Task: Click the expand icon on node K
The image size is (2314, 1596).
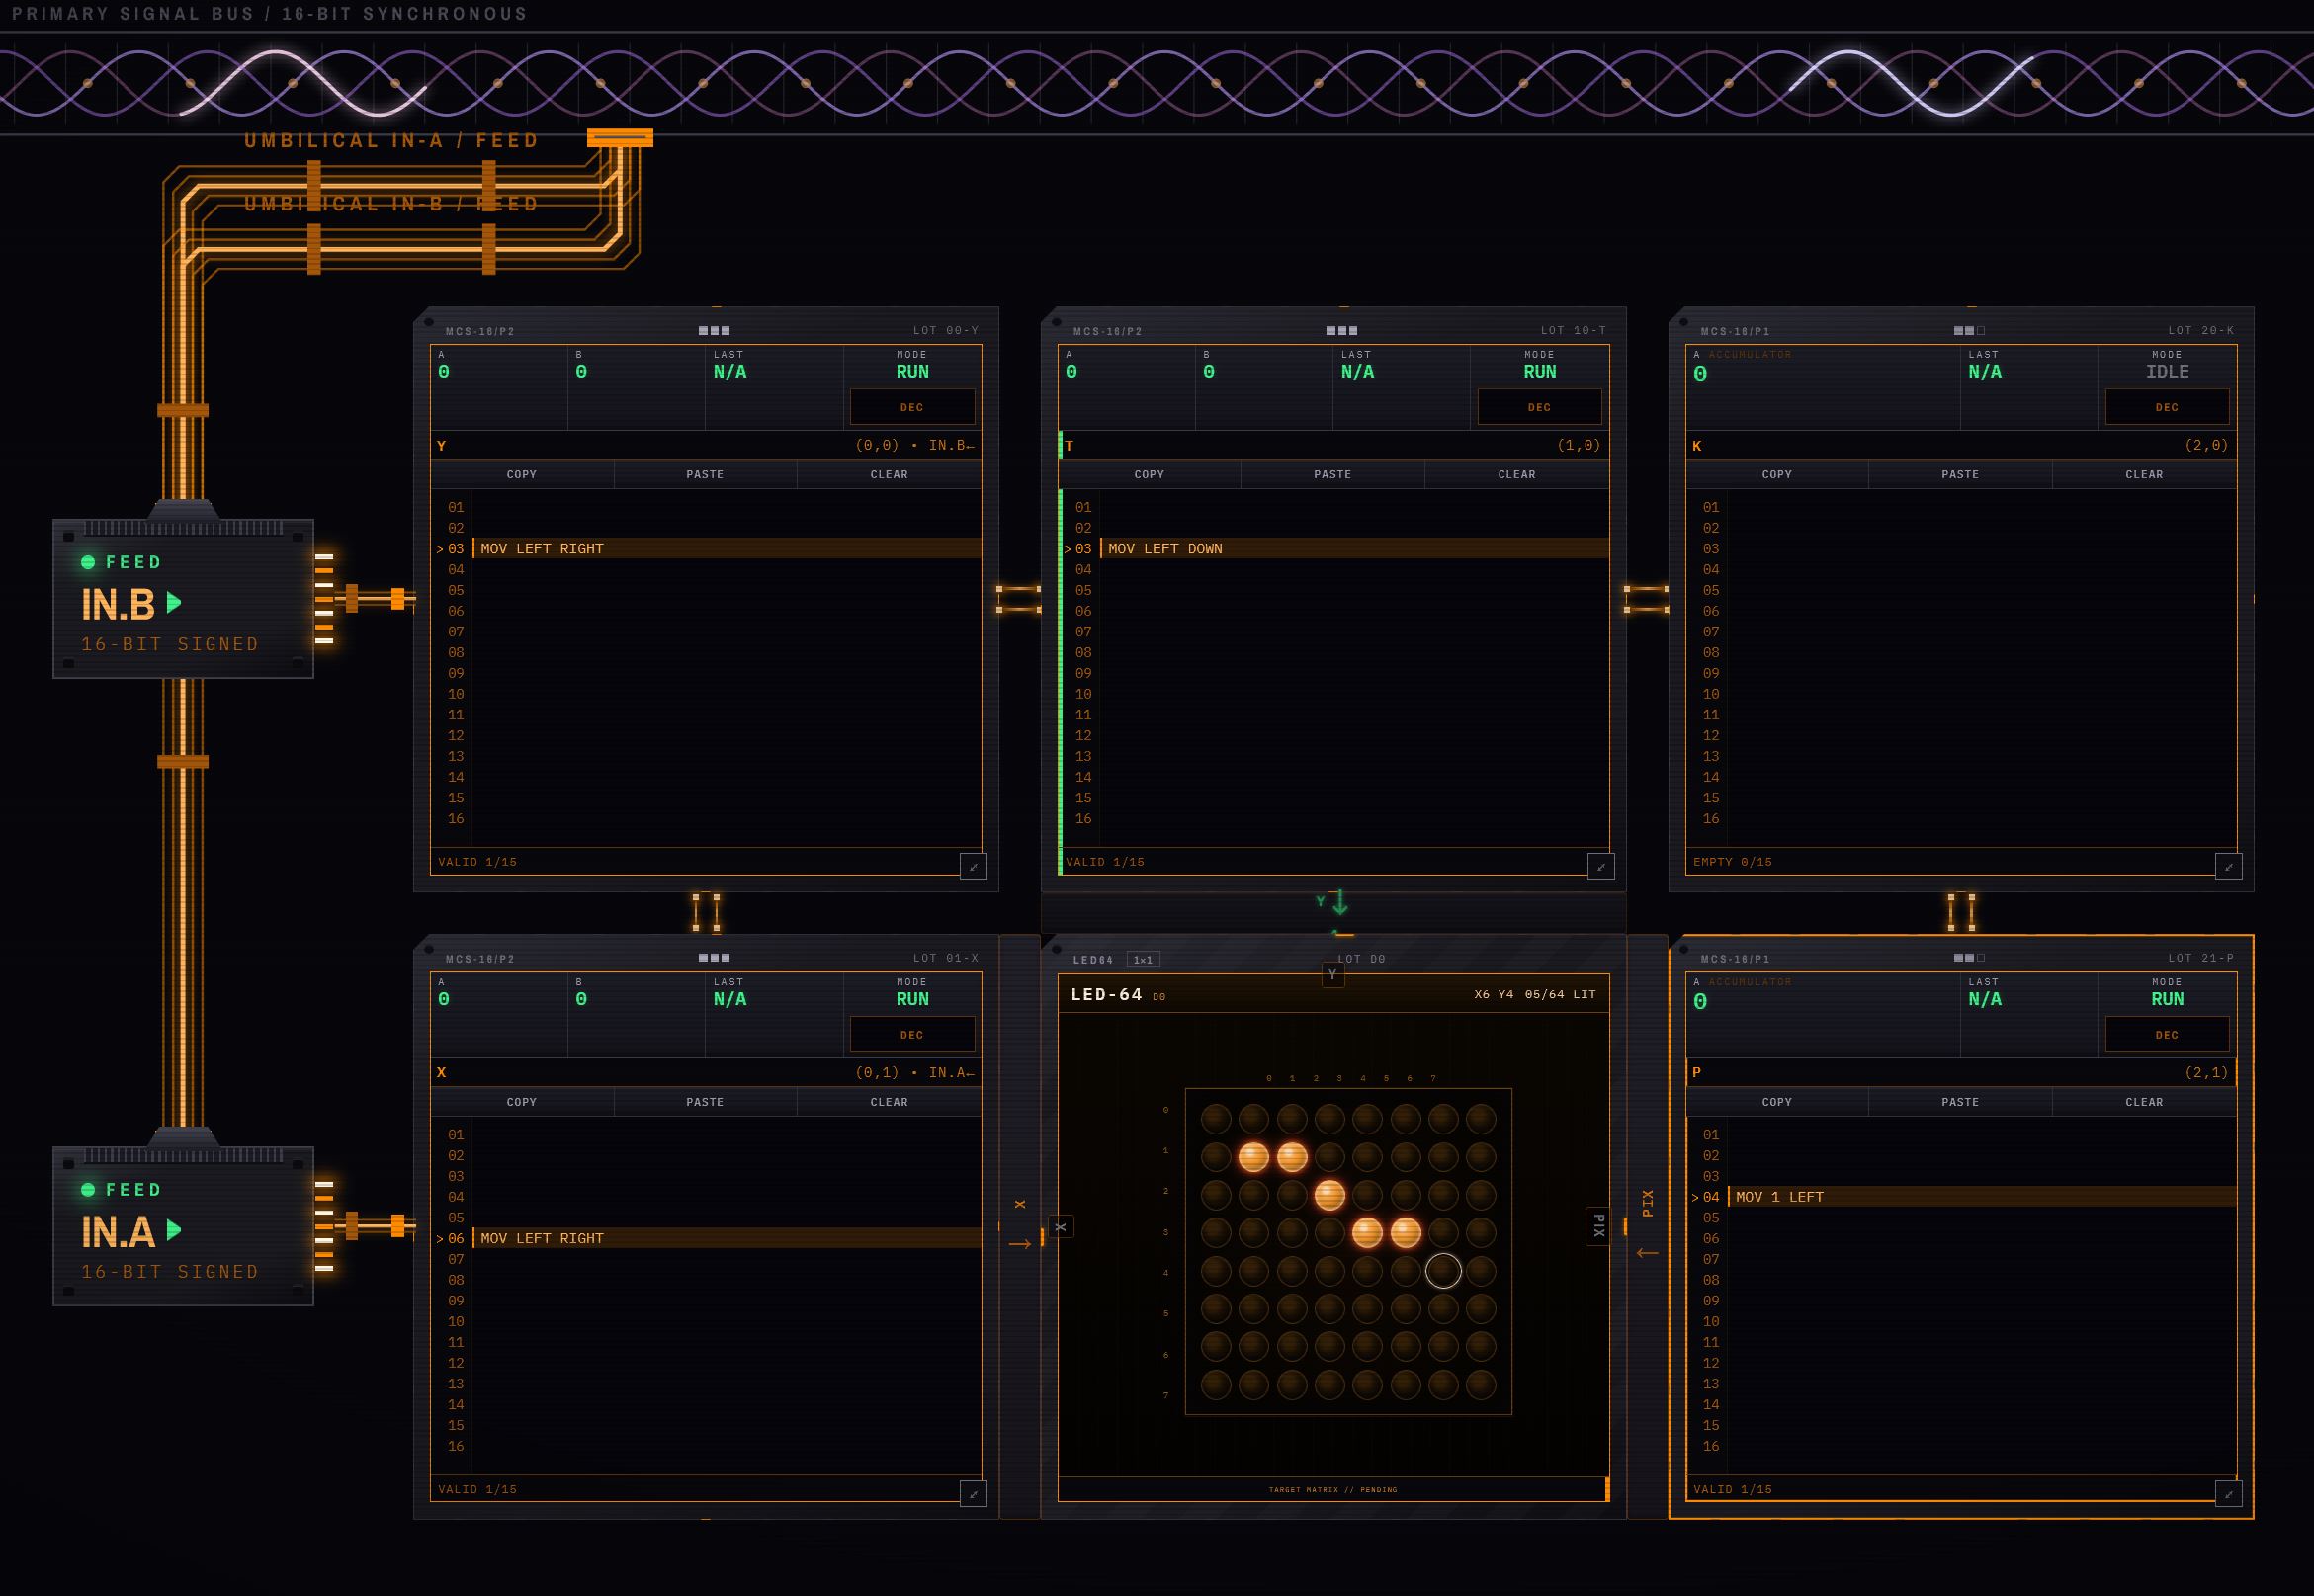Action: (2228, 866)
